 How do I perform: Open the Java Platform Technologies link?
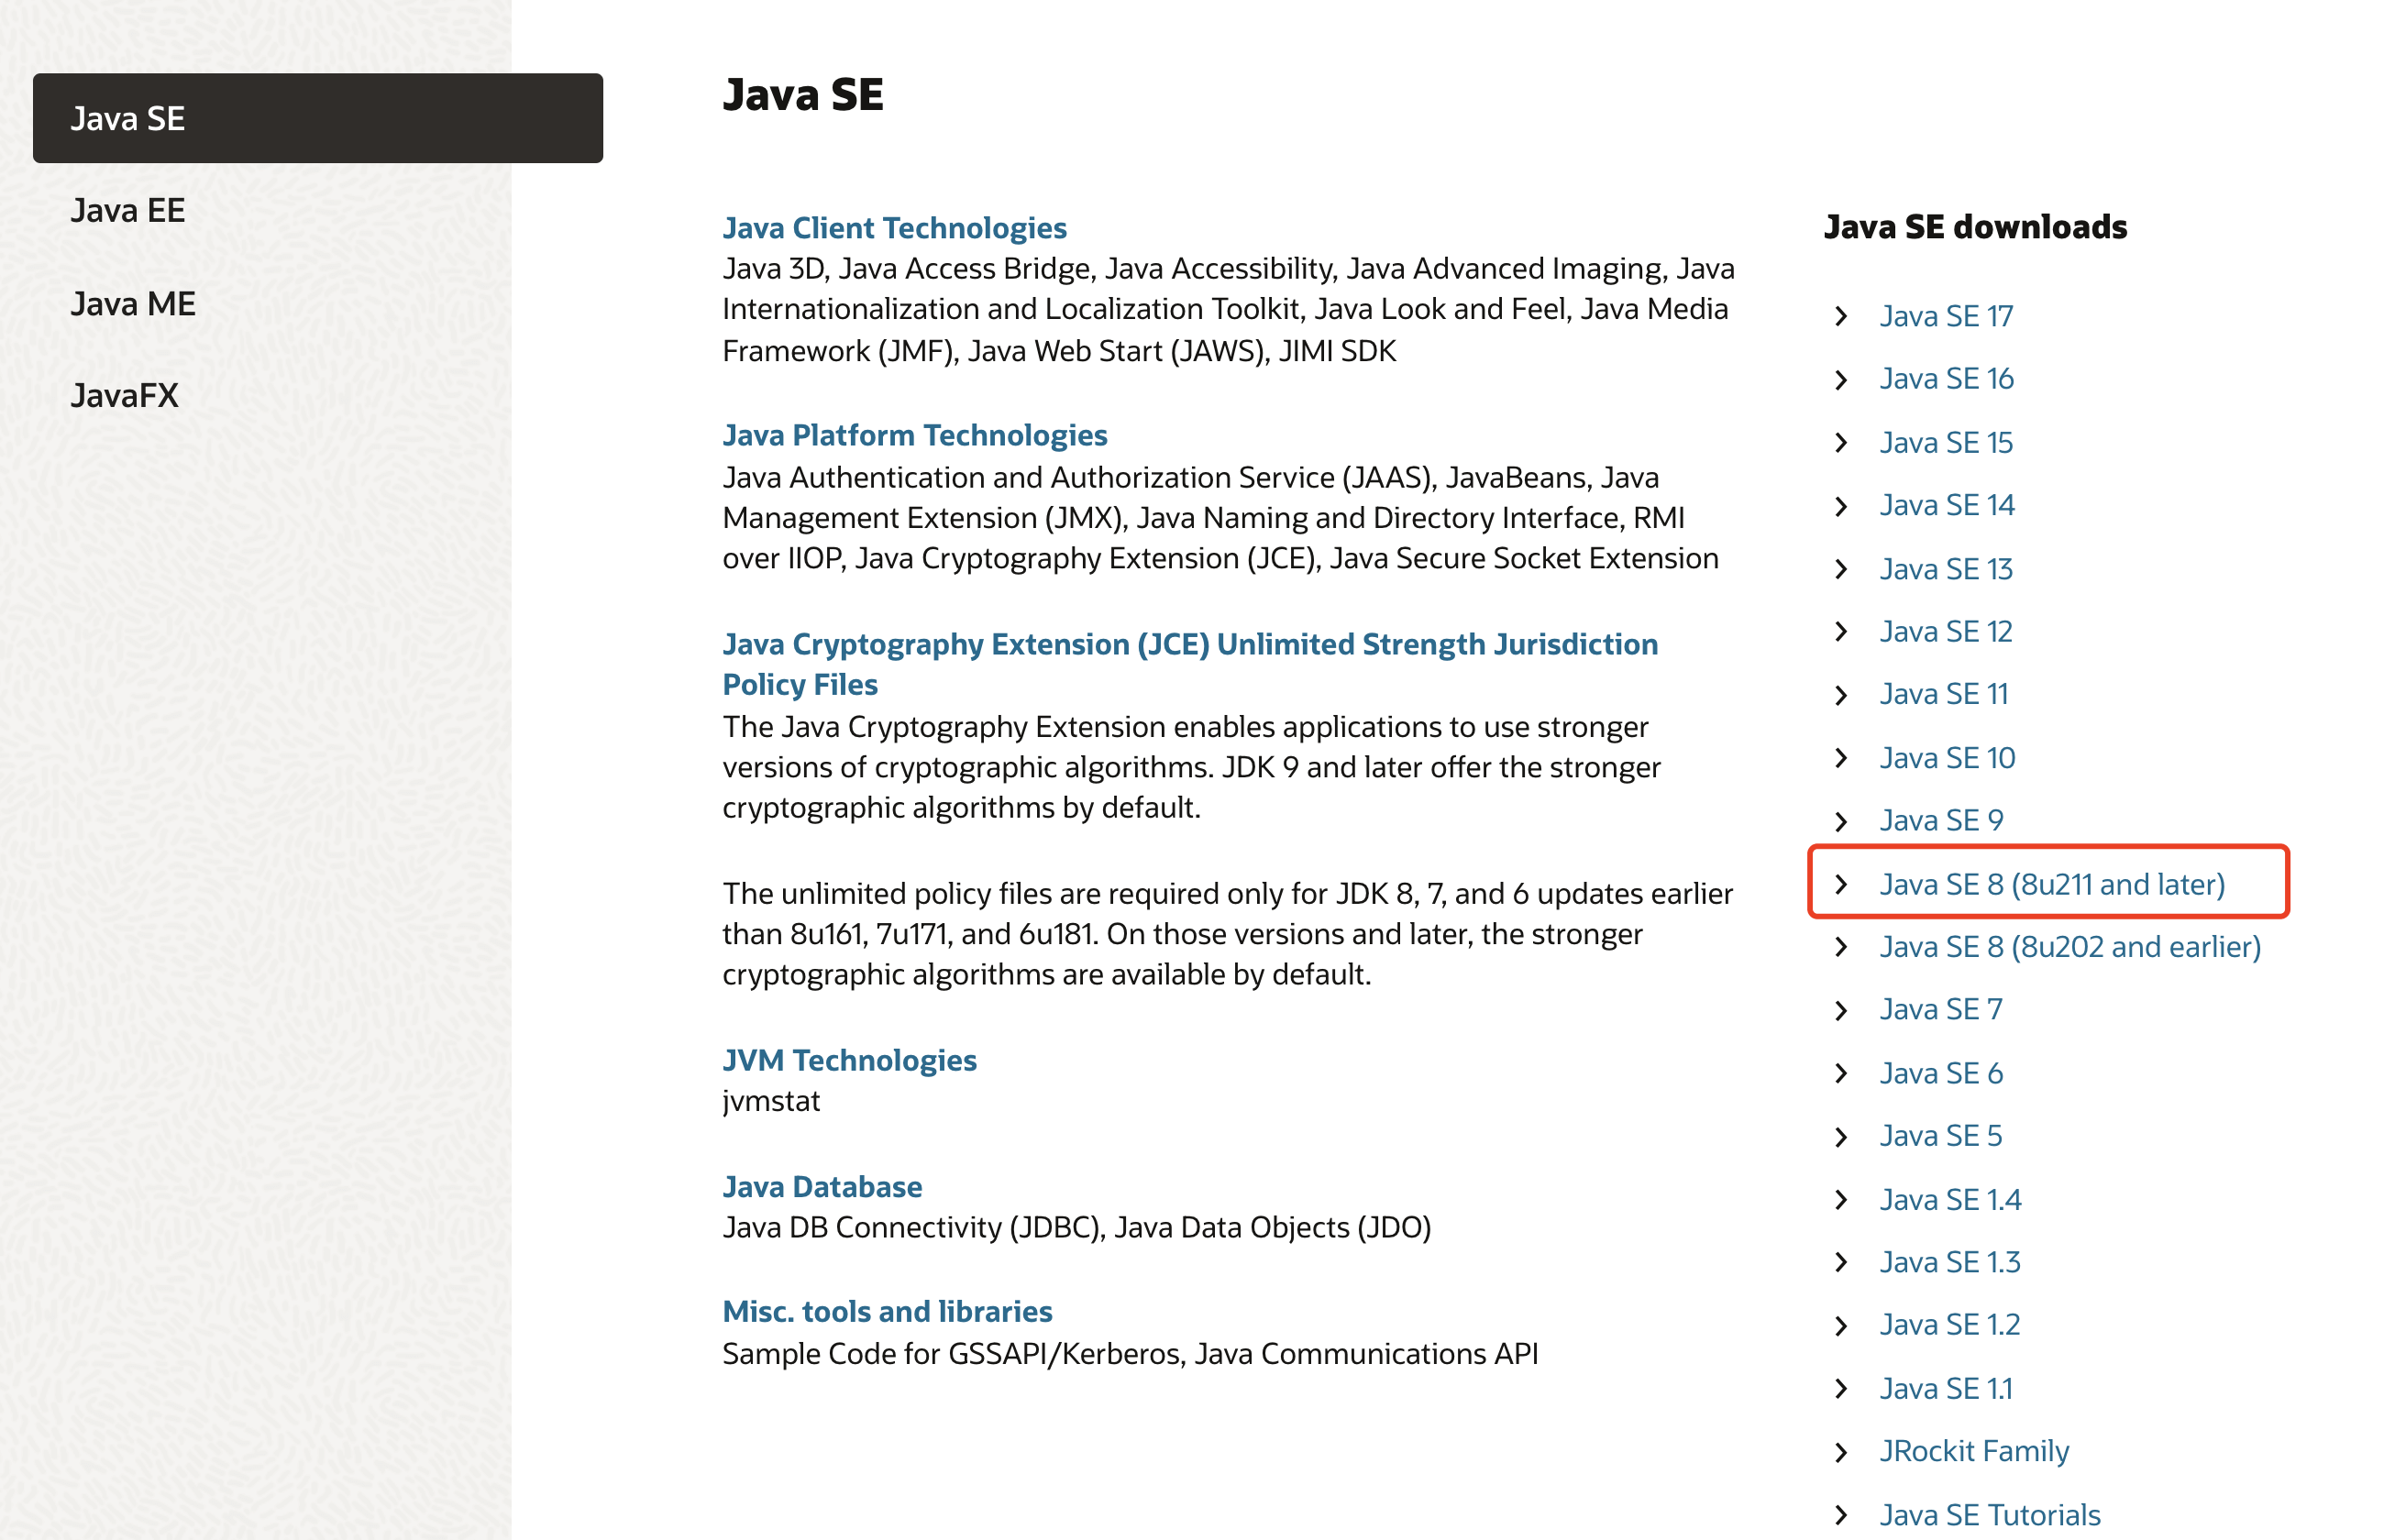coord(914,435)
